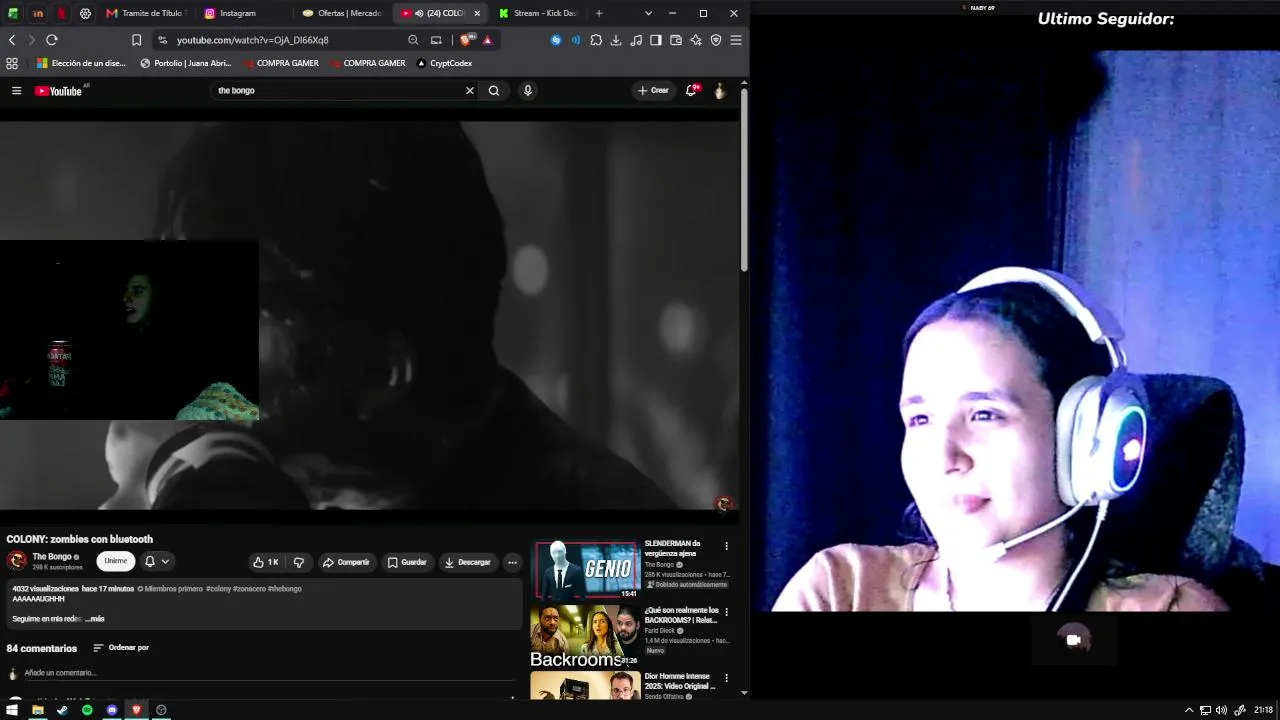Switch to the Stream Kick Dashboard tab

[x=538, y=13]
